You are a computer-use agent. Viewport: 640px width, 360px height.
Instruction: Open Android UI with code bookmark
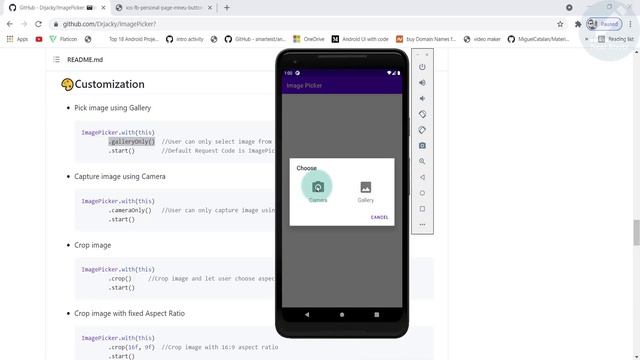(x=360, y=39)
